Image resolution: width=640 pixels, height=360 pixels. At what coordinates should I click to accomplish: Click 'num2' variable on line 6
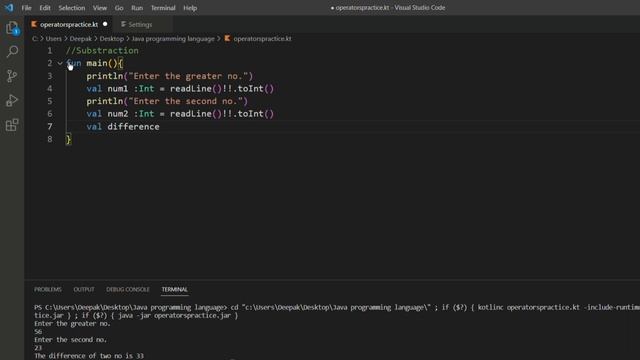(x=118, y=114)
